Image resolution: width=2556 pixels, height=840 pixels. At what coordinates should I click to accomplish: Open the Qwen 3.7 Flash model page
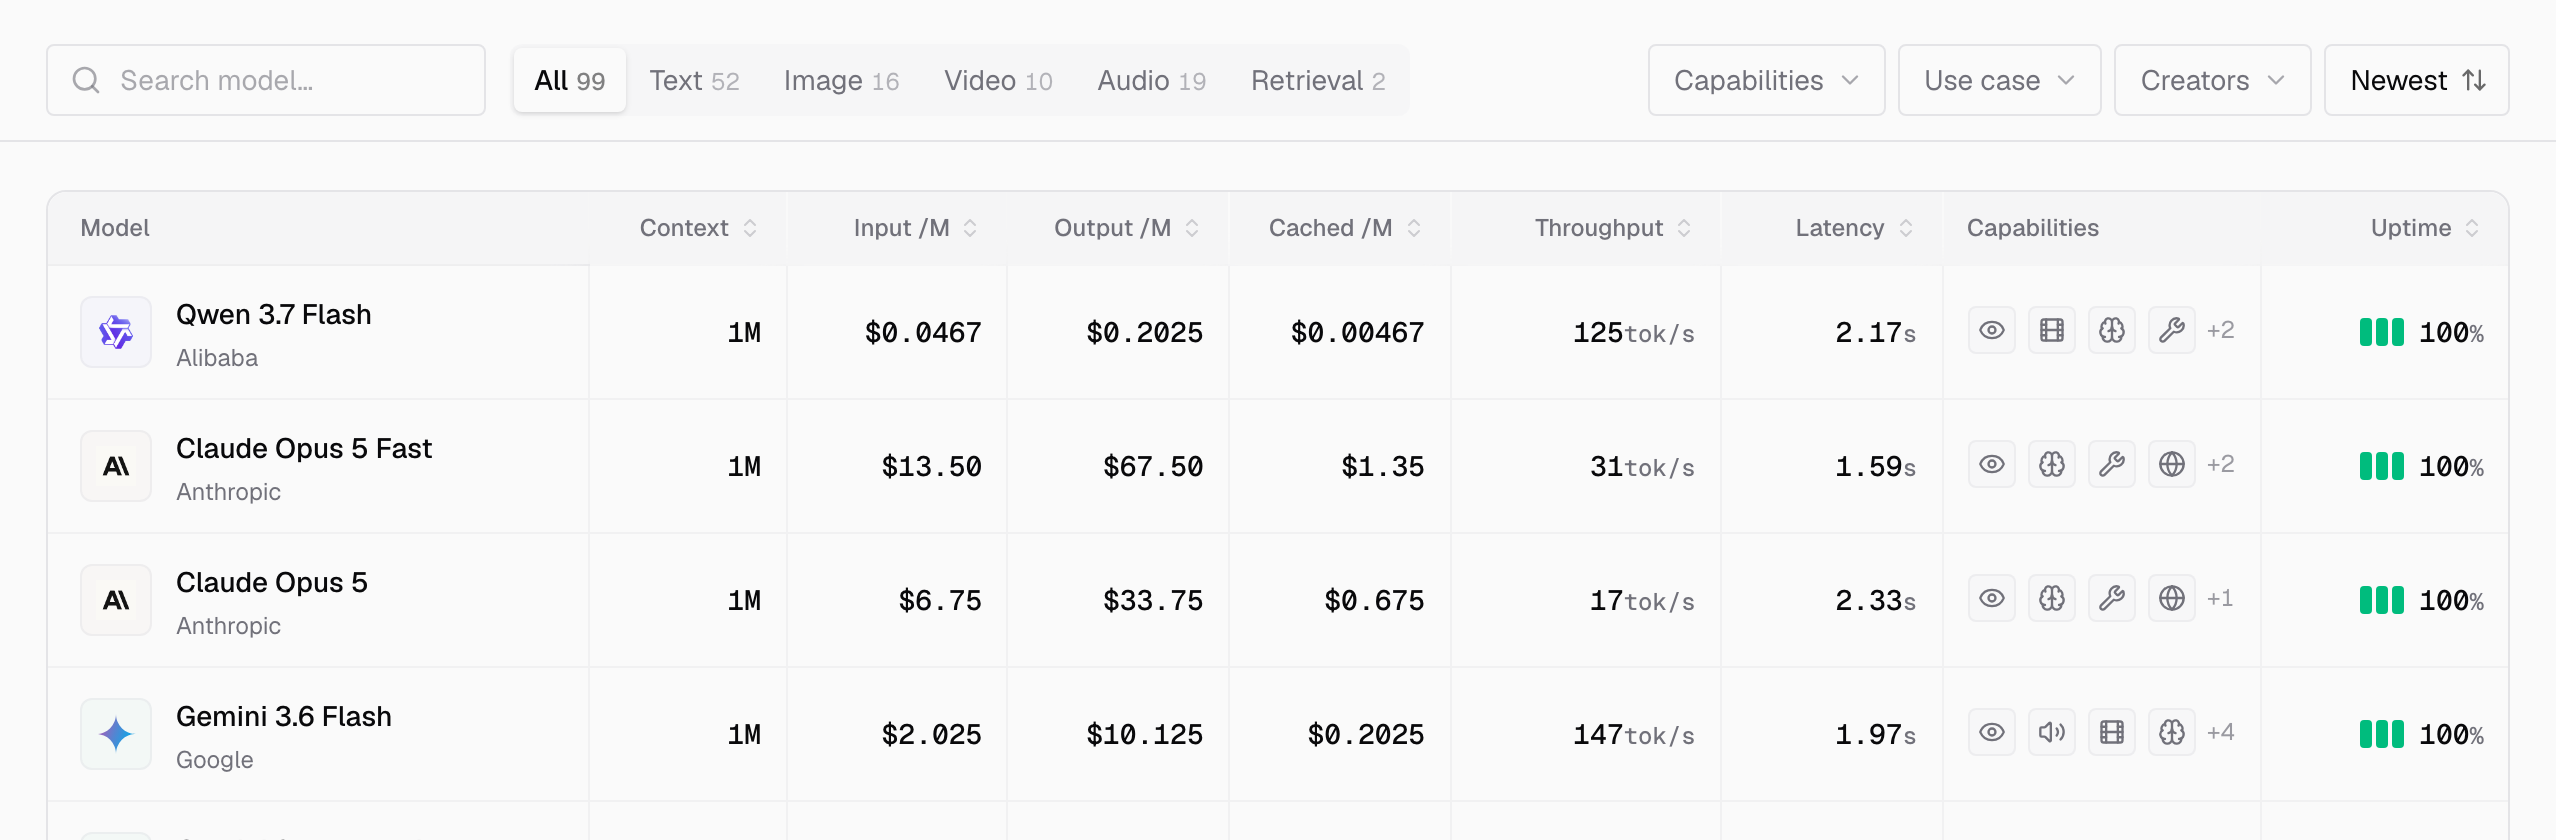(273, 314)
